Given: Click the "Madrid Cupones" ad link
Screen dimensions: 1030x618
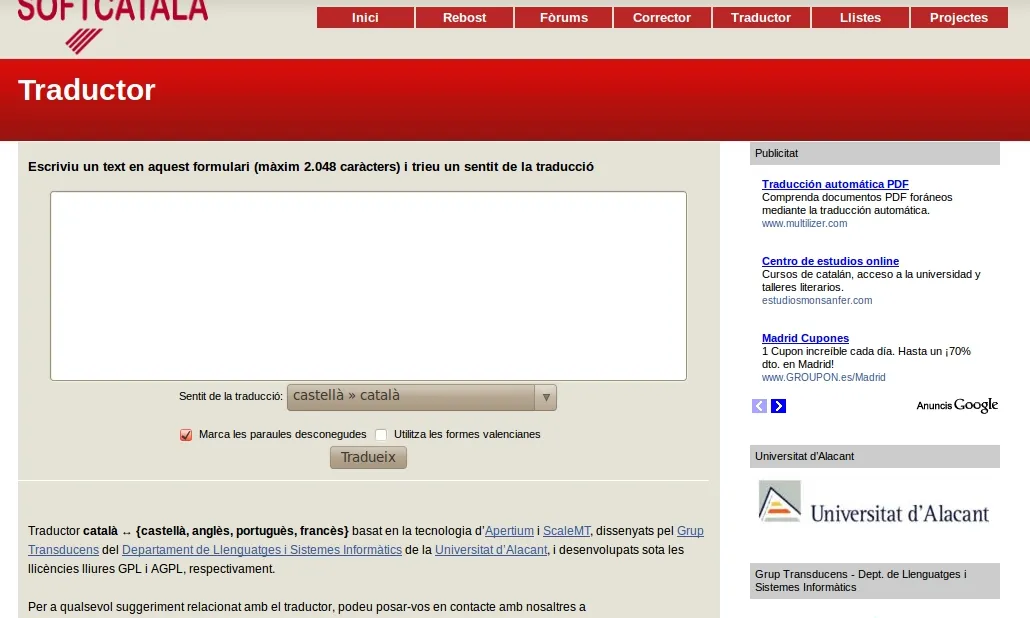Looking at the screenshot, I should click(x=805, y=338).
